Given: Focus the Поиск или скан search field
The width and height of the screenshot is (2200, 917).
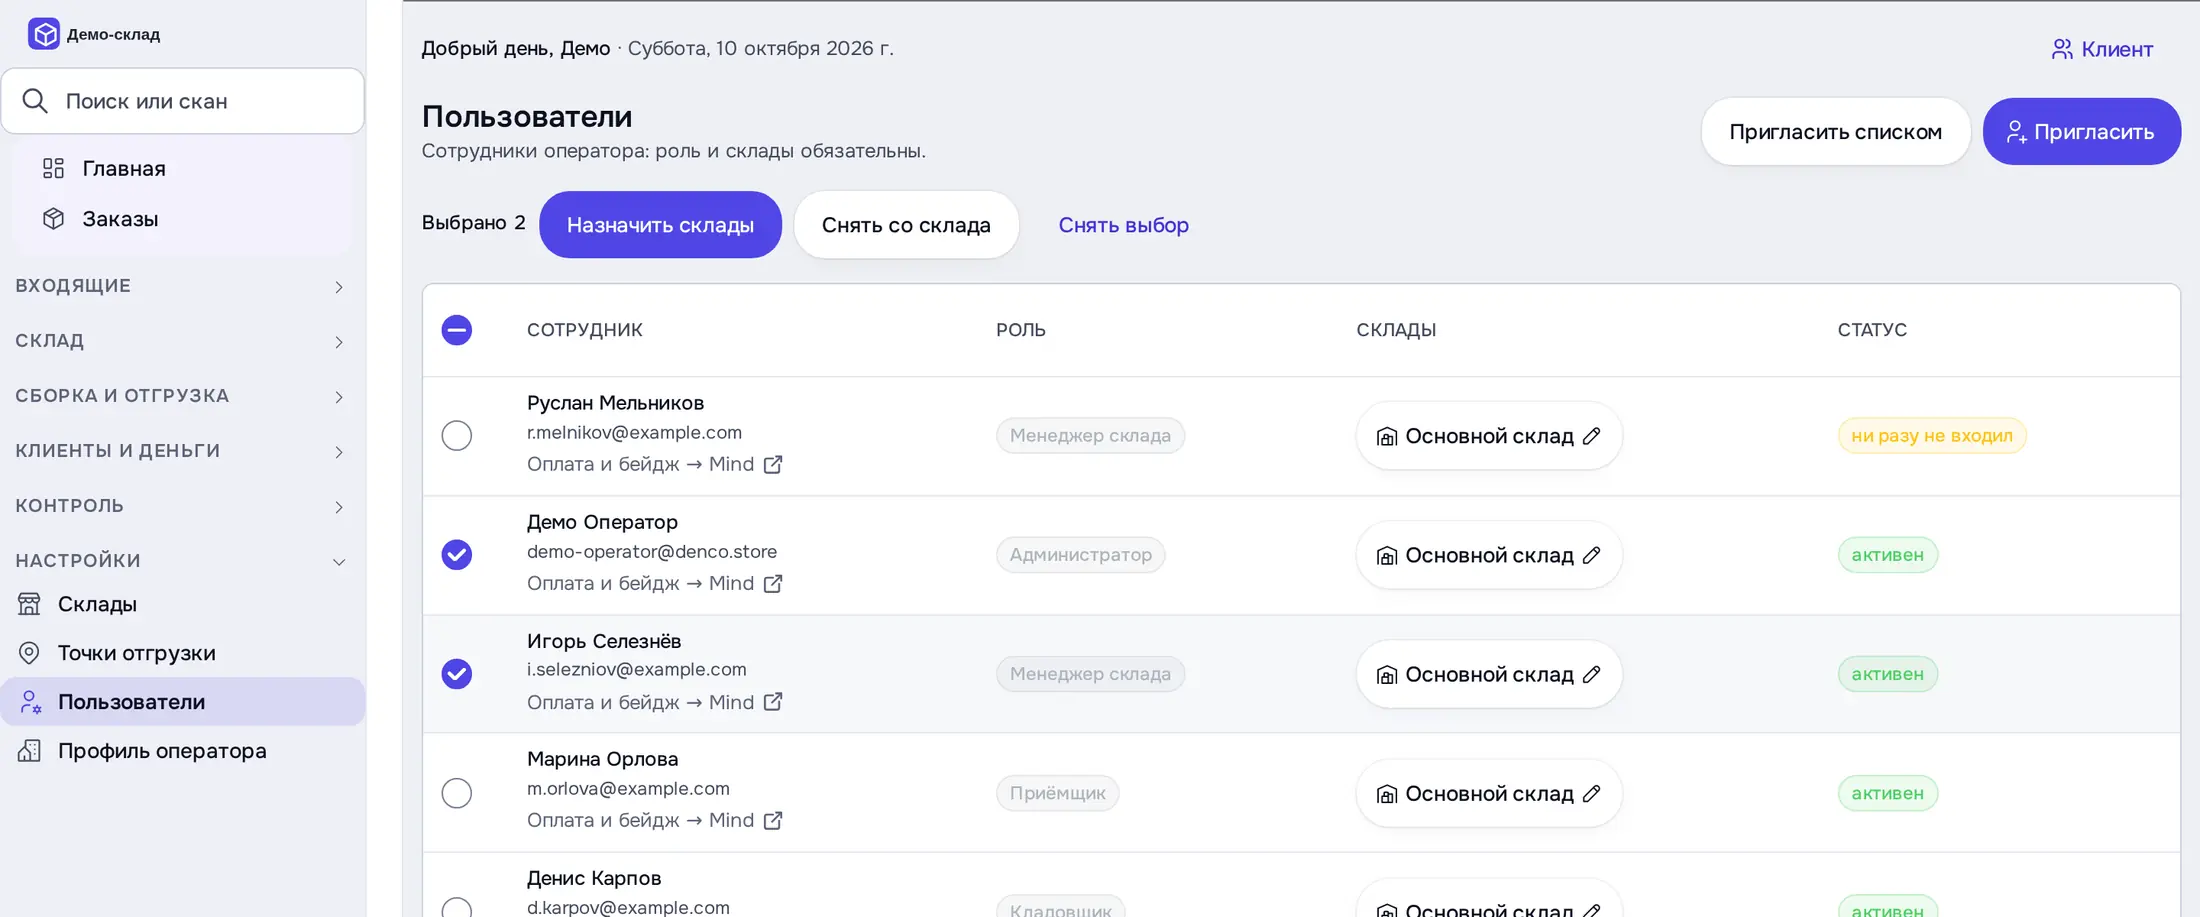Looking at the screenshot, I should point(182,101).
